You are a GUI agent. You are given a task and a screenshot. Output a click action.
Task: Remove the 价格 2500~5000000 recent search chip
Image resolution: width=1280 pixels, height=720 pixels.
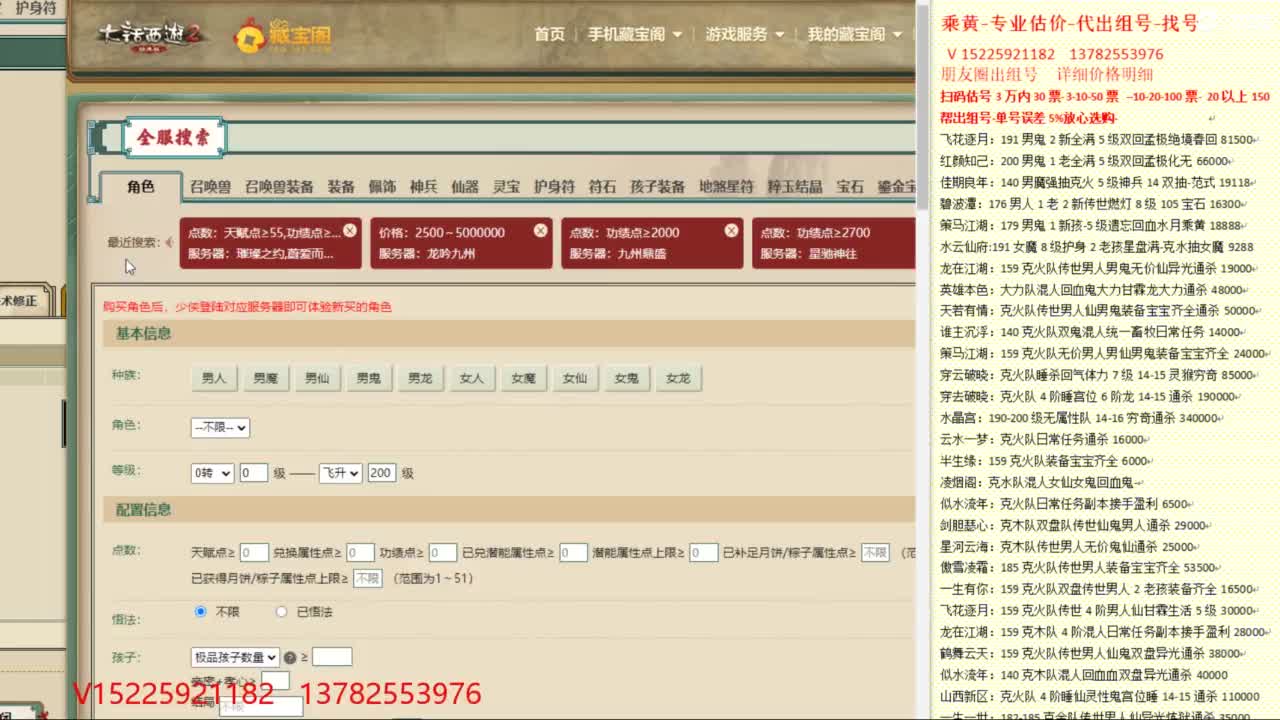tap(540, 231)
